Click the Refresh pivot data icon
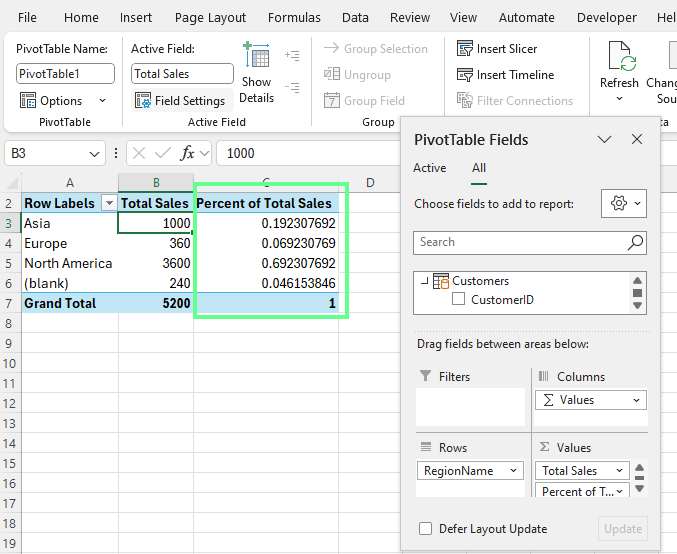Viewport: 677px width, 554px height. click(x=619, y=60)
